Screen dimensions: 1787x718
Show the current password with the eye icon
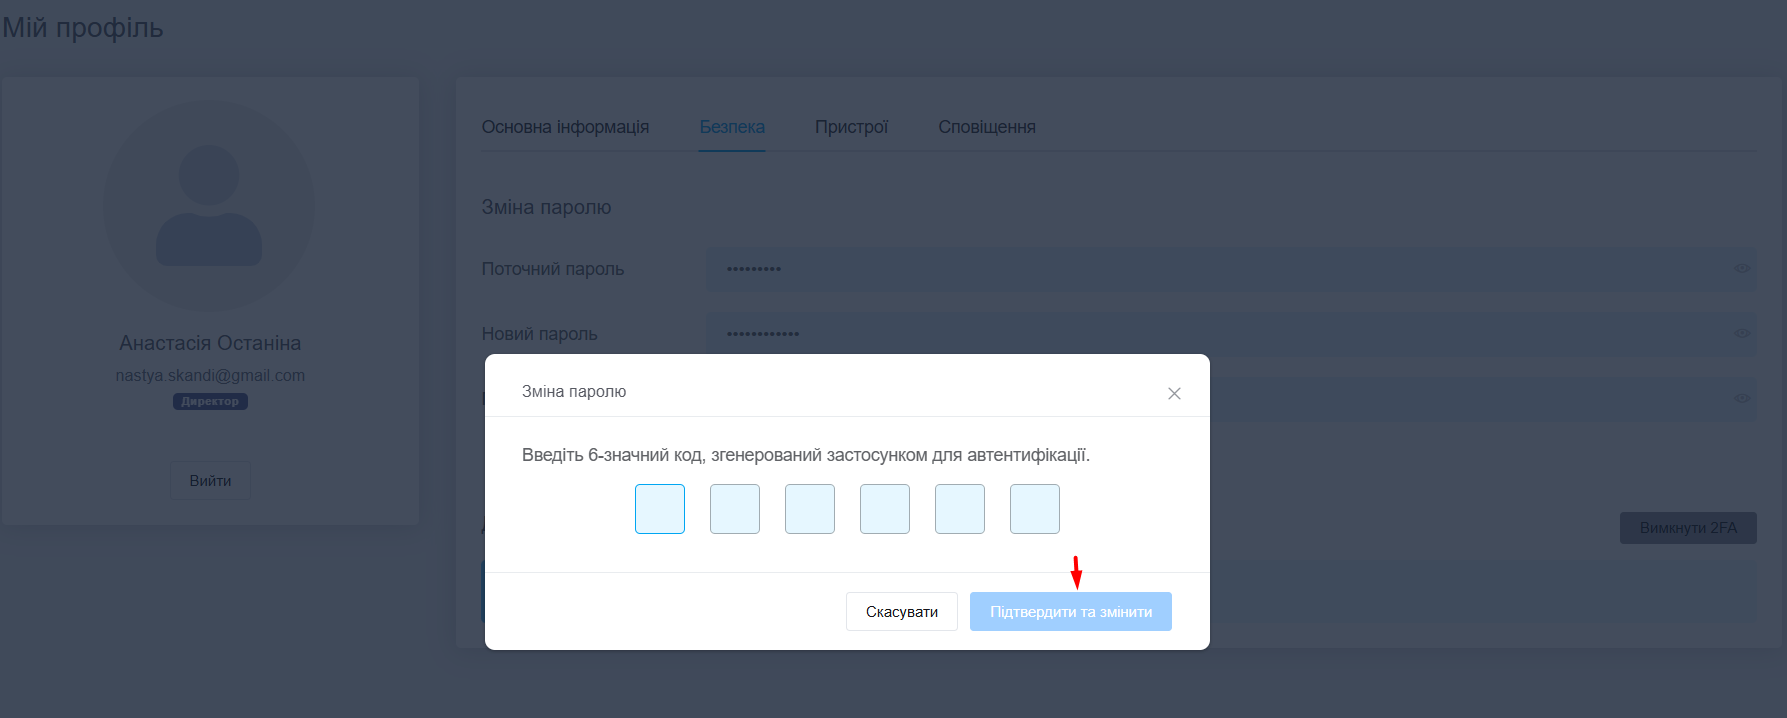pos(1741,269)
